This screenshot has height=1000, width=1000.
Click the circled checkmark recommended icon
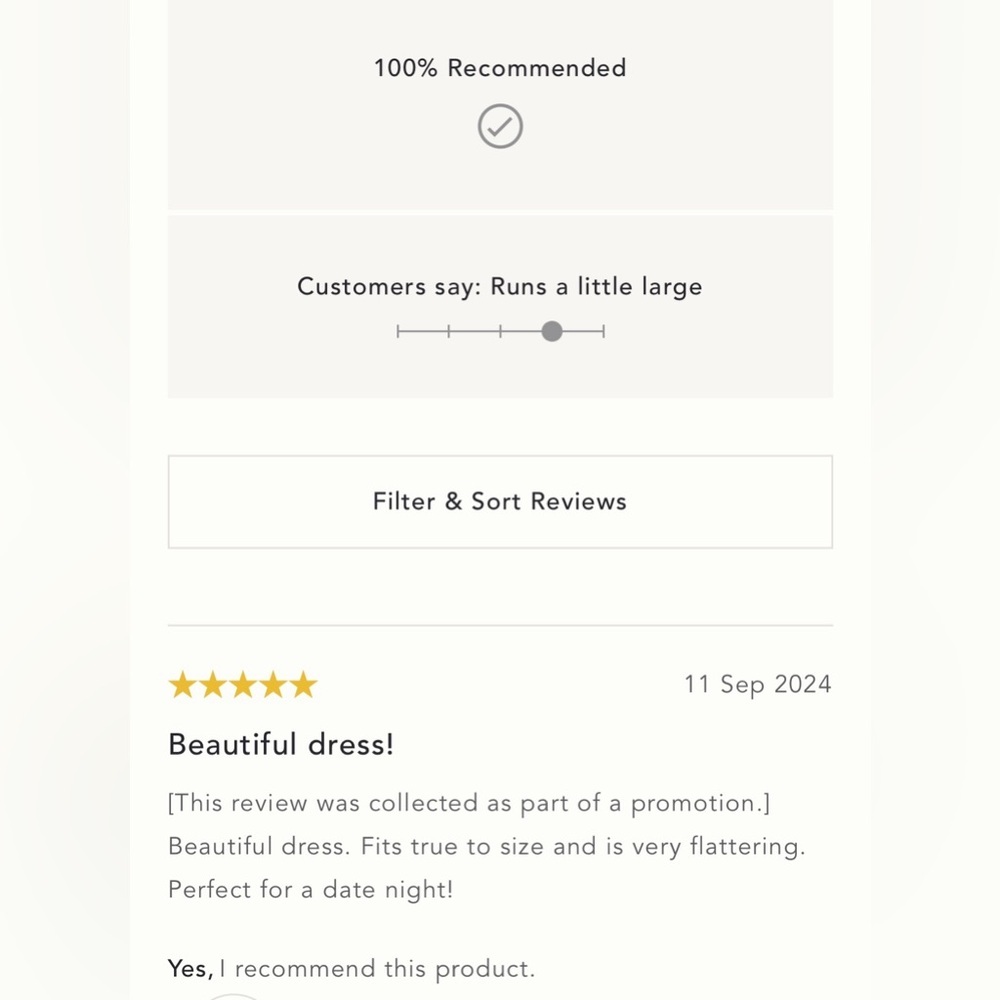pyautogui.click(x=500, y=127)
